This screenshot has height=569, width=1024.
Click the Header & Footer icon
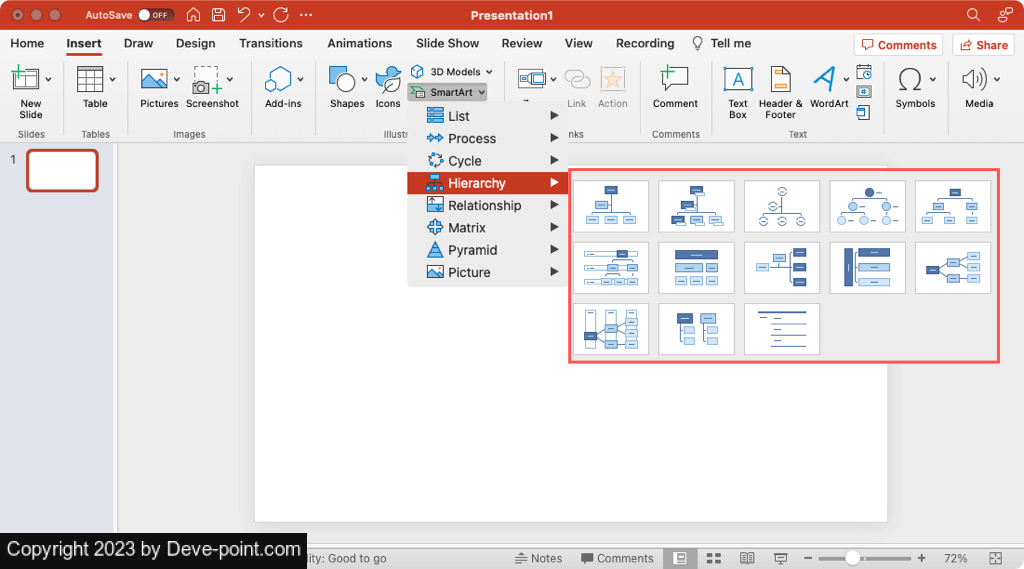tap(780, 81)
